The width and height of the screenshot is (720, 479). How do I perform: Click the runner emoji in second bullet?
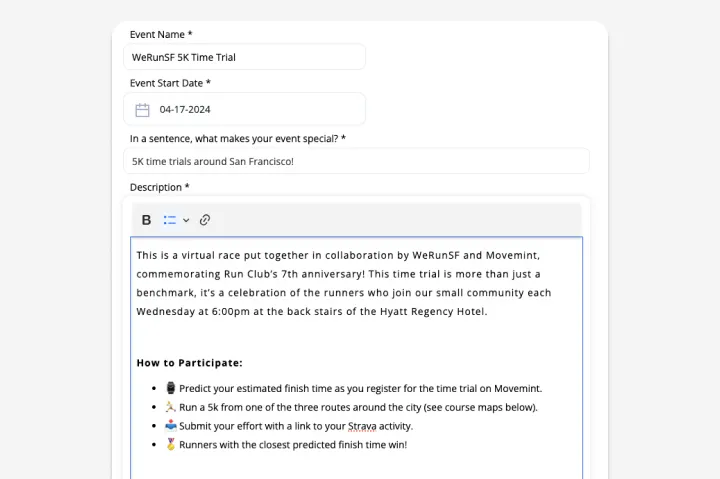[x=171, y=407]
